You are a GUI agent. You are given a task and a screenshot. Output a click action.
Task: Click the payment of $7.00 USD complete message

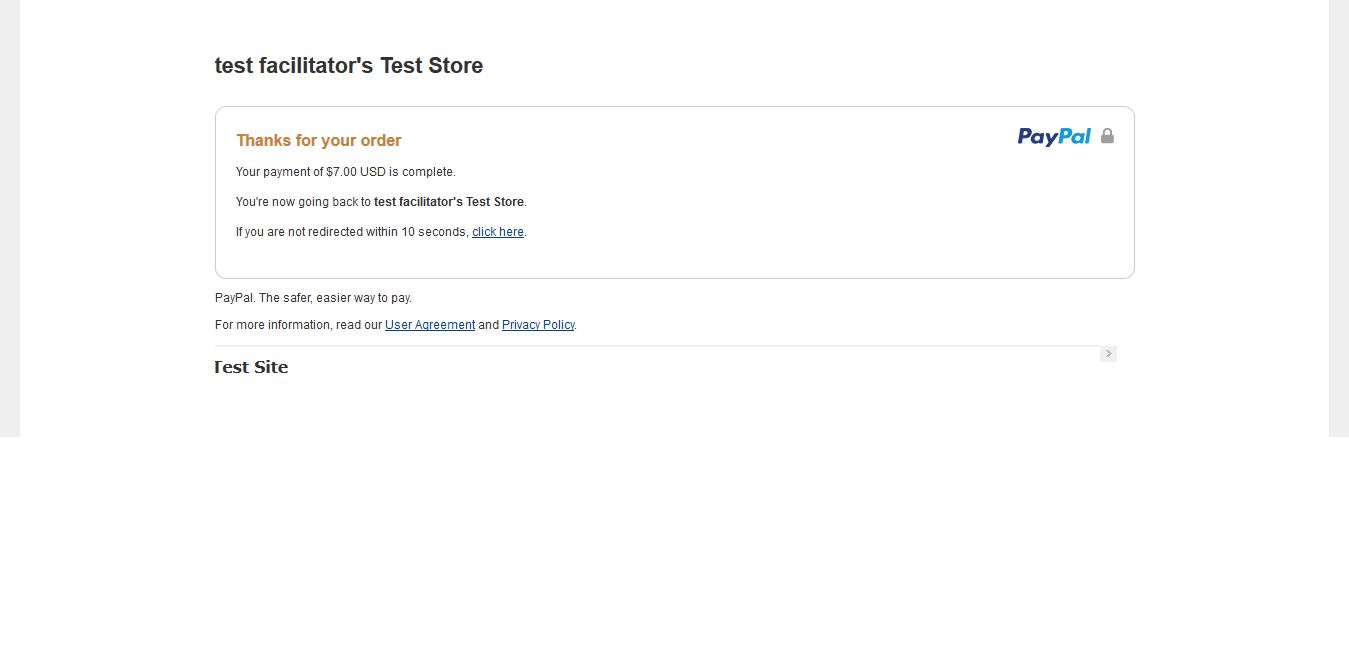pos(346,172)
